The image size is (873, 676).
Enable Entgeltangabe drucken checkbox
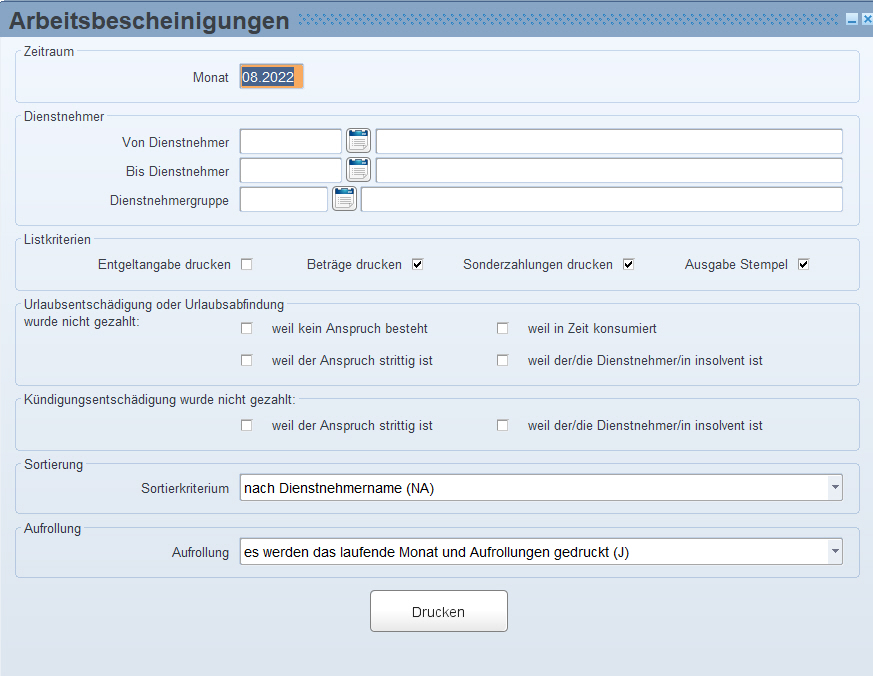click(x=246, y=265)
